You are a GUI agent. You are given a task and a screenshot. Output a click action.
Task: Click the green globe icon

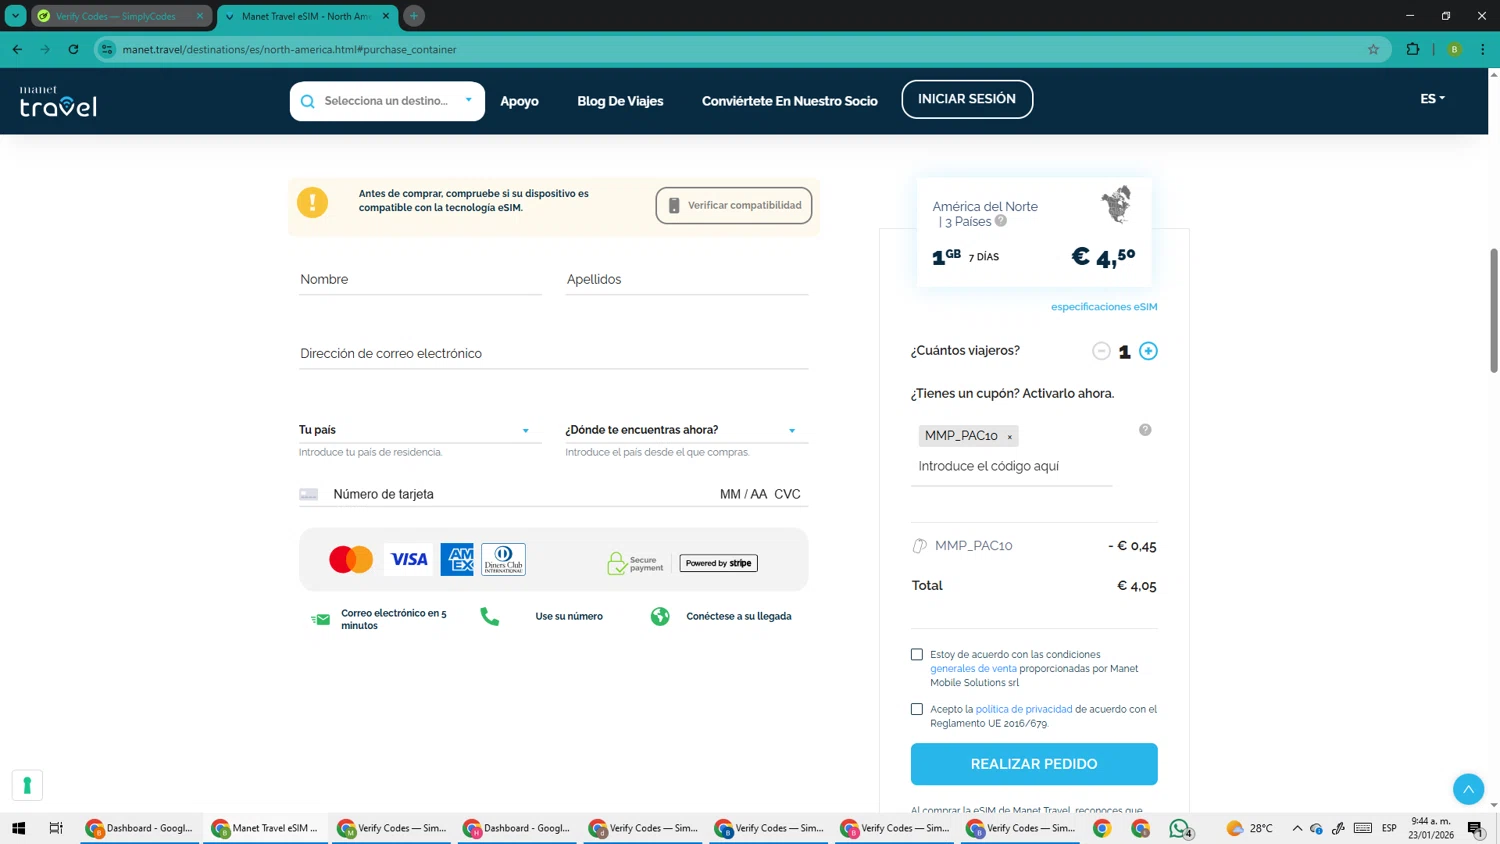[660, 617]
